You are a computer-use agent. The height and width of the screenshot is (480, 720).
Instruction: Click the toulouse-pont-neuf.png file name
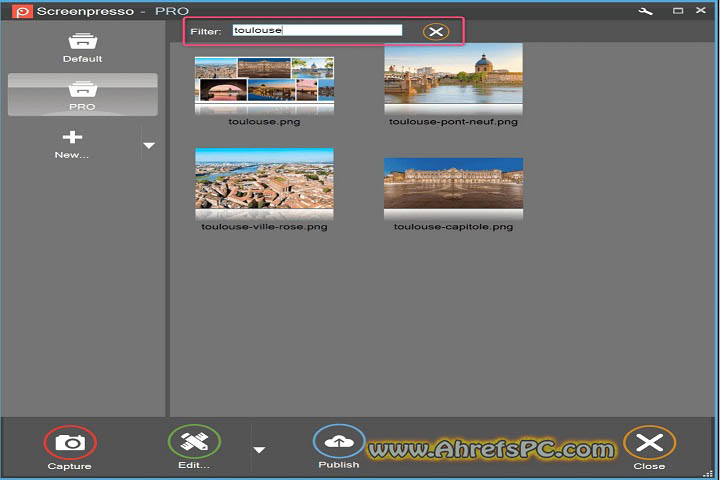click(x=453, y=122)
